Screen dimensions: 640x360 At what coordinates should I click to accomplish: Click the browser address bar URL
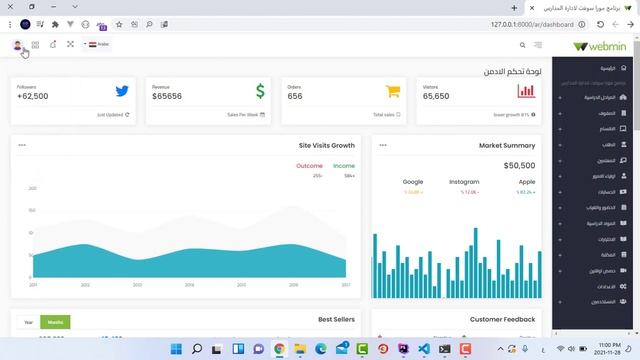(532, 24)
